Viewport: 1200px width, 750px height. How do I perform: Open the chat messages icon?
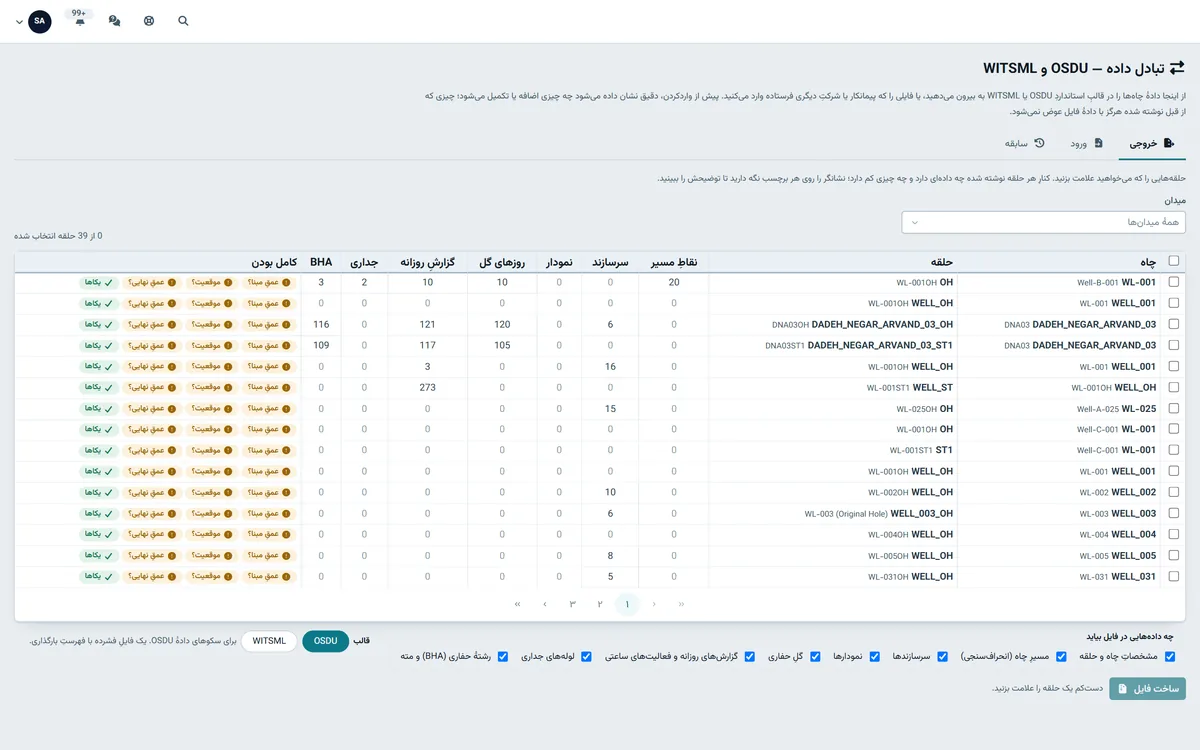coord(114,20)
